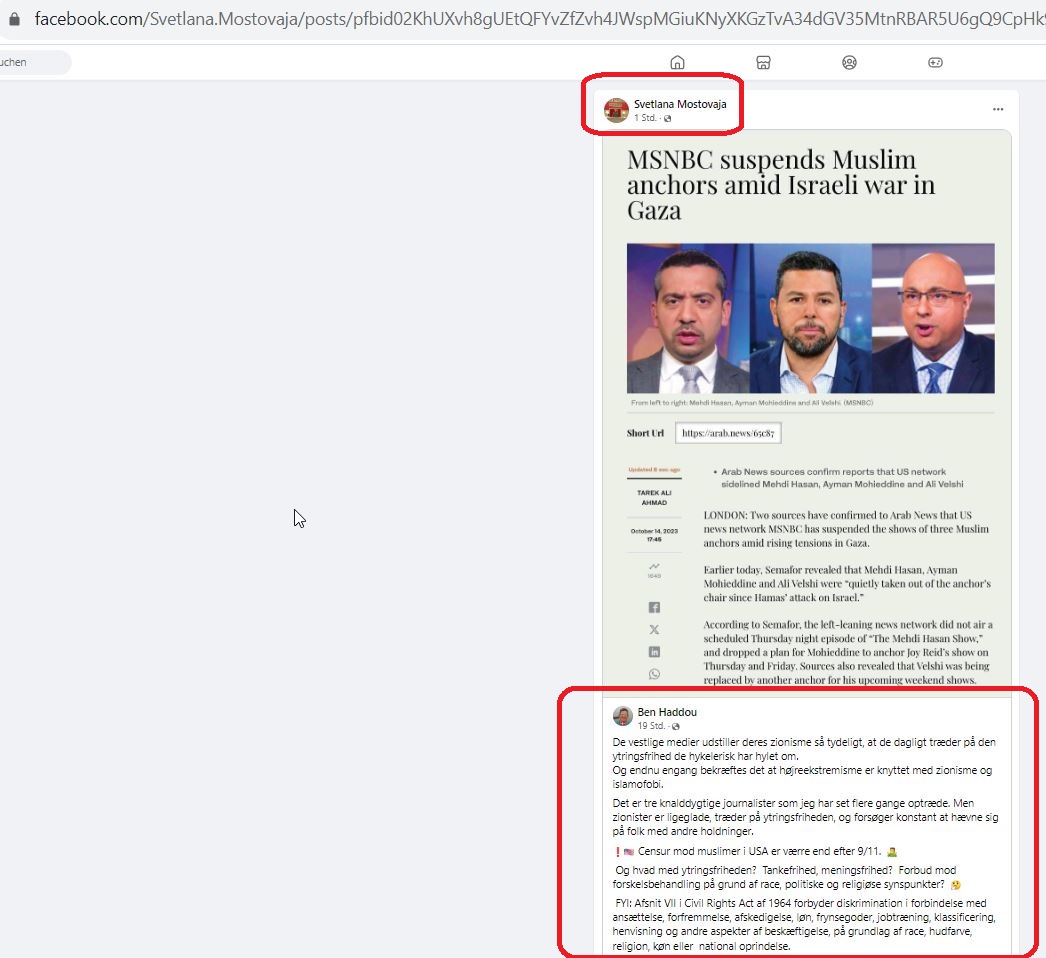
Task: Click the 1 Std. post timestamp
Action: tap(644, 118)
